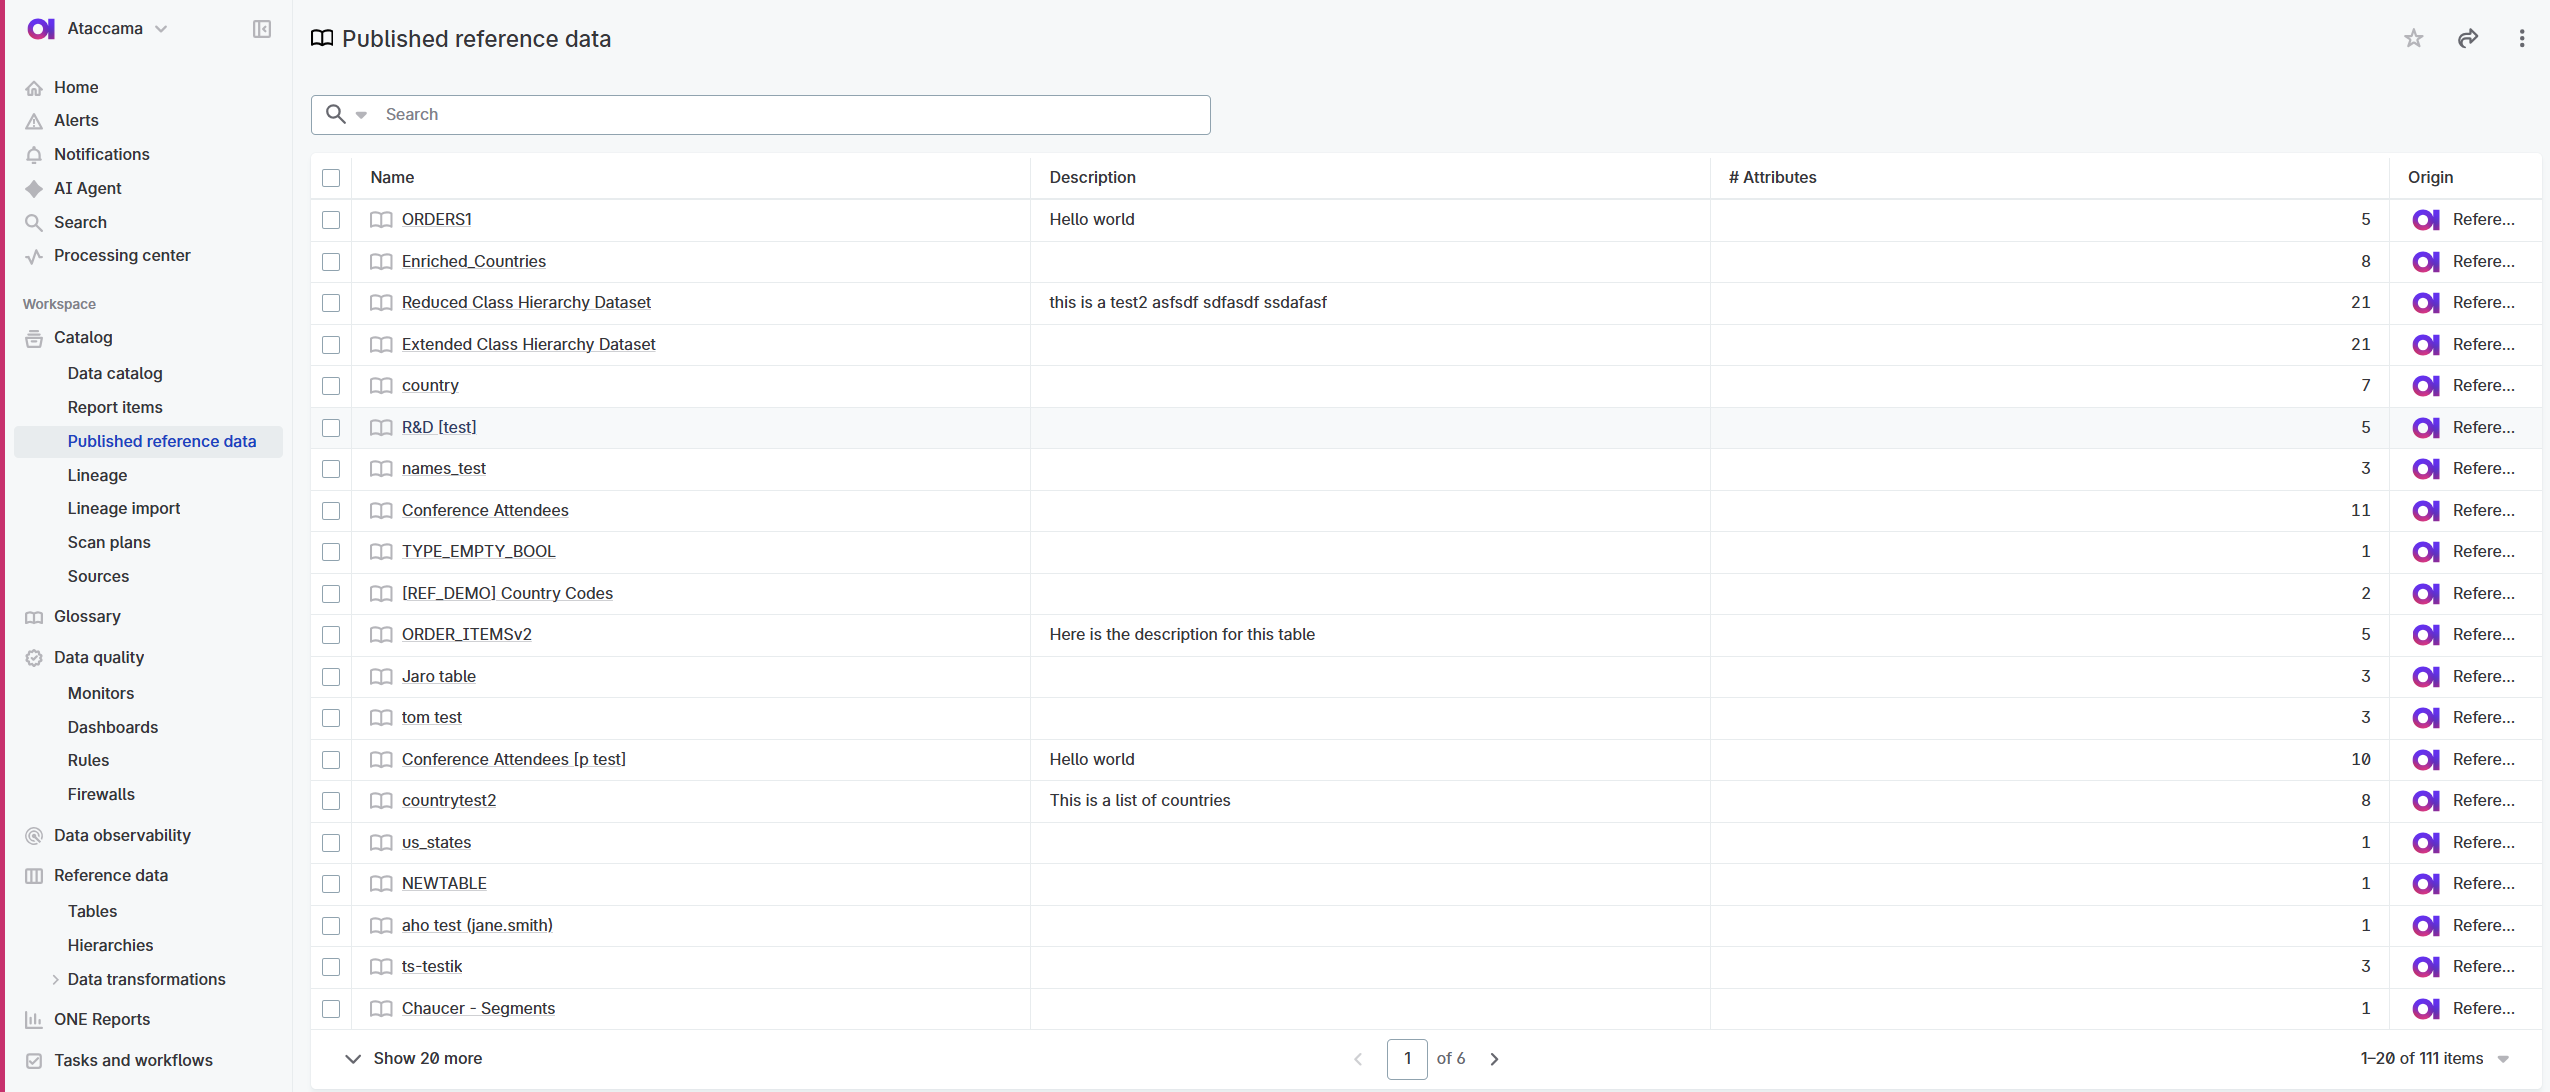2550x1092 pixels.
Task: Select the AI Agent sidebar item
Action: click(x=88, y=188)
